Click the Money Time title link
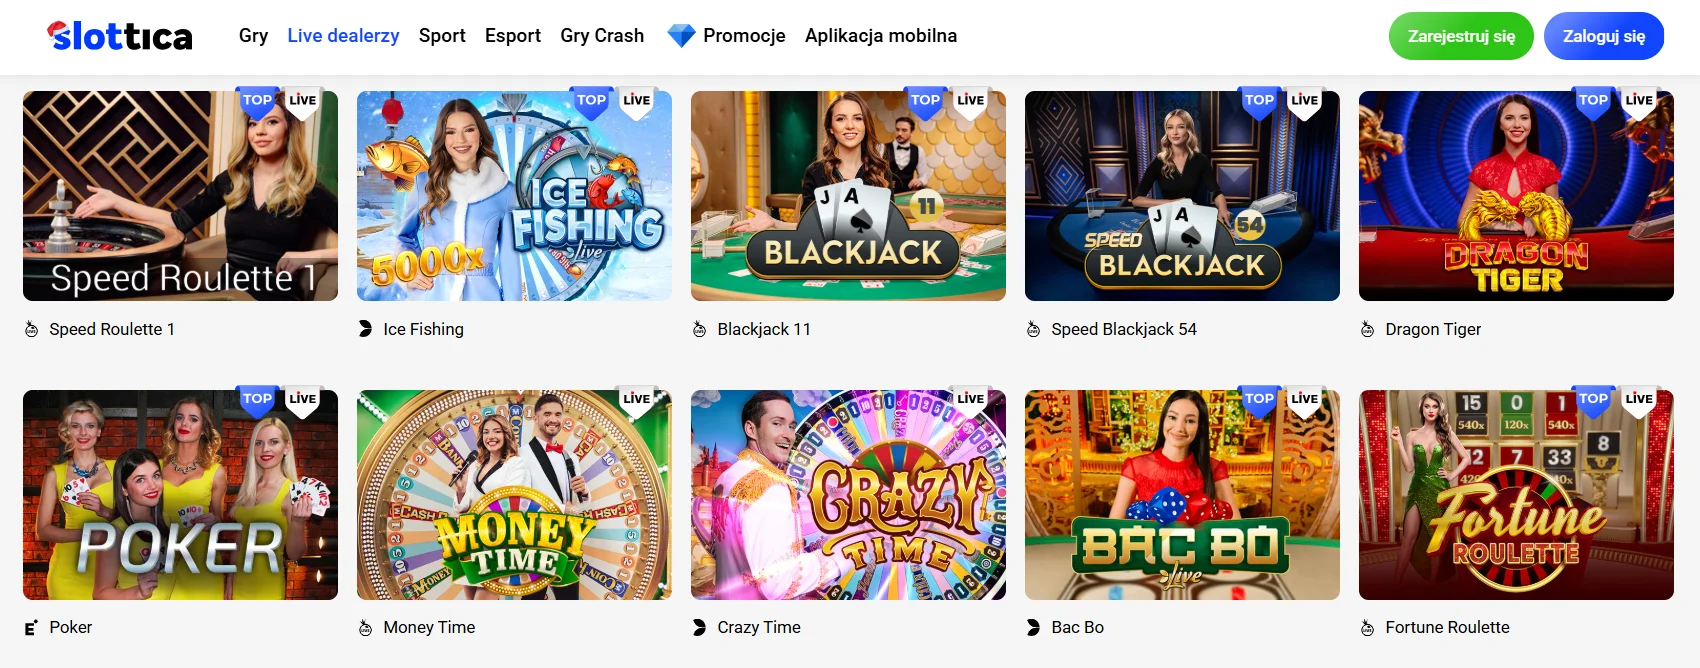The width and height of the screenshot is (1700, 668). (x=429, y=627)
